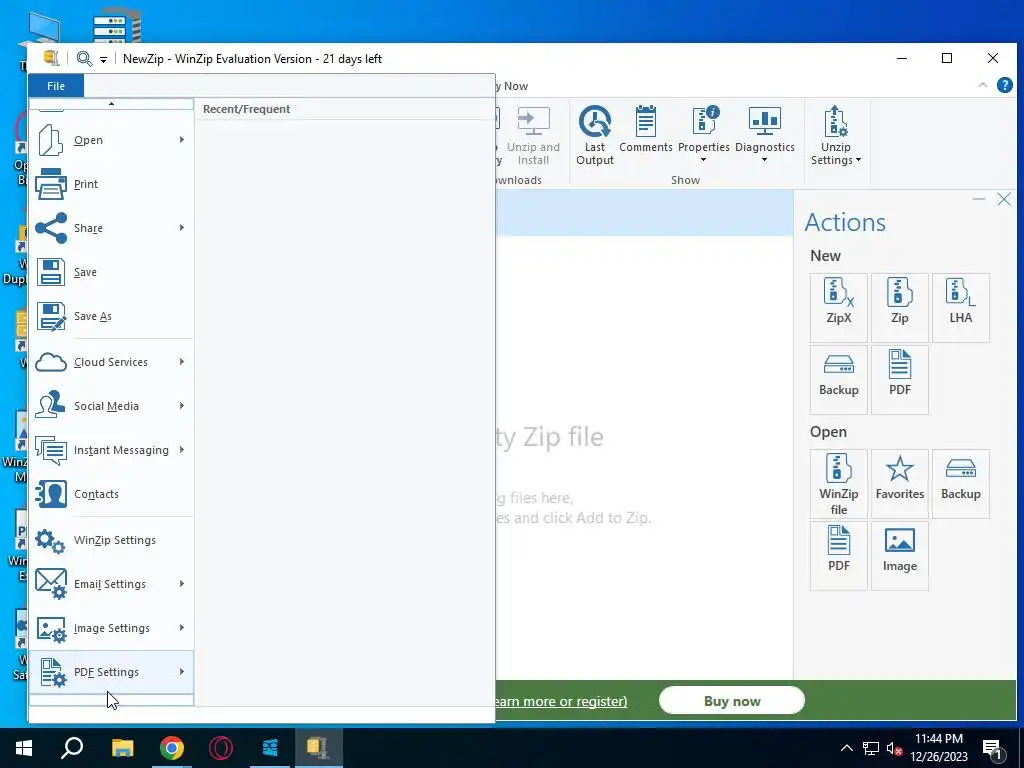Open taskbar search
This screenshot has height=768, width=1024.
72,748
